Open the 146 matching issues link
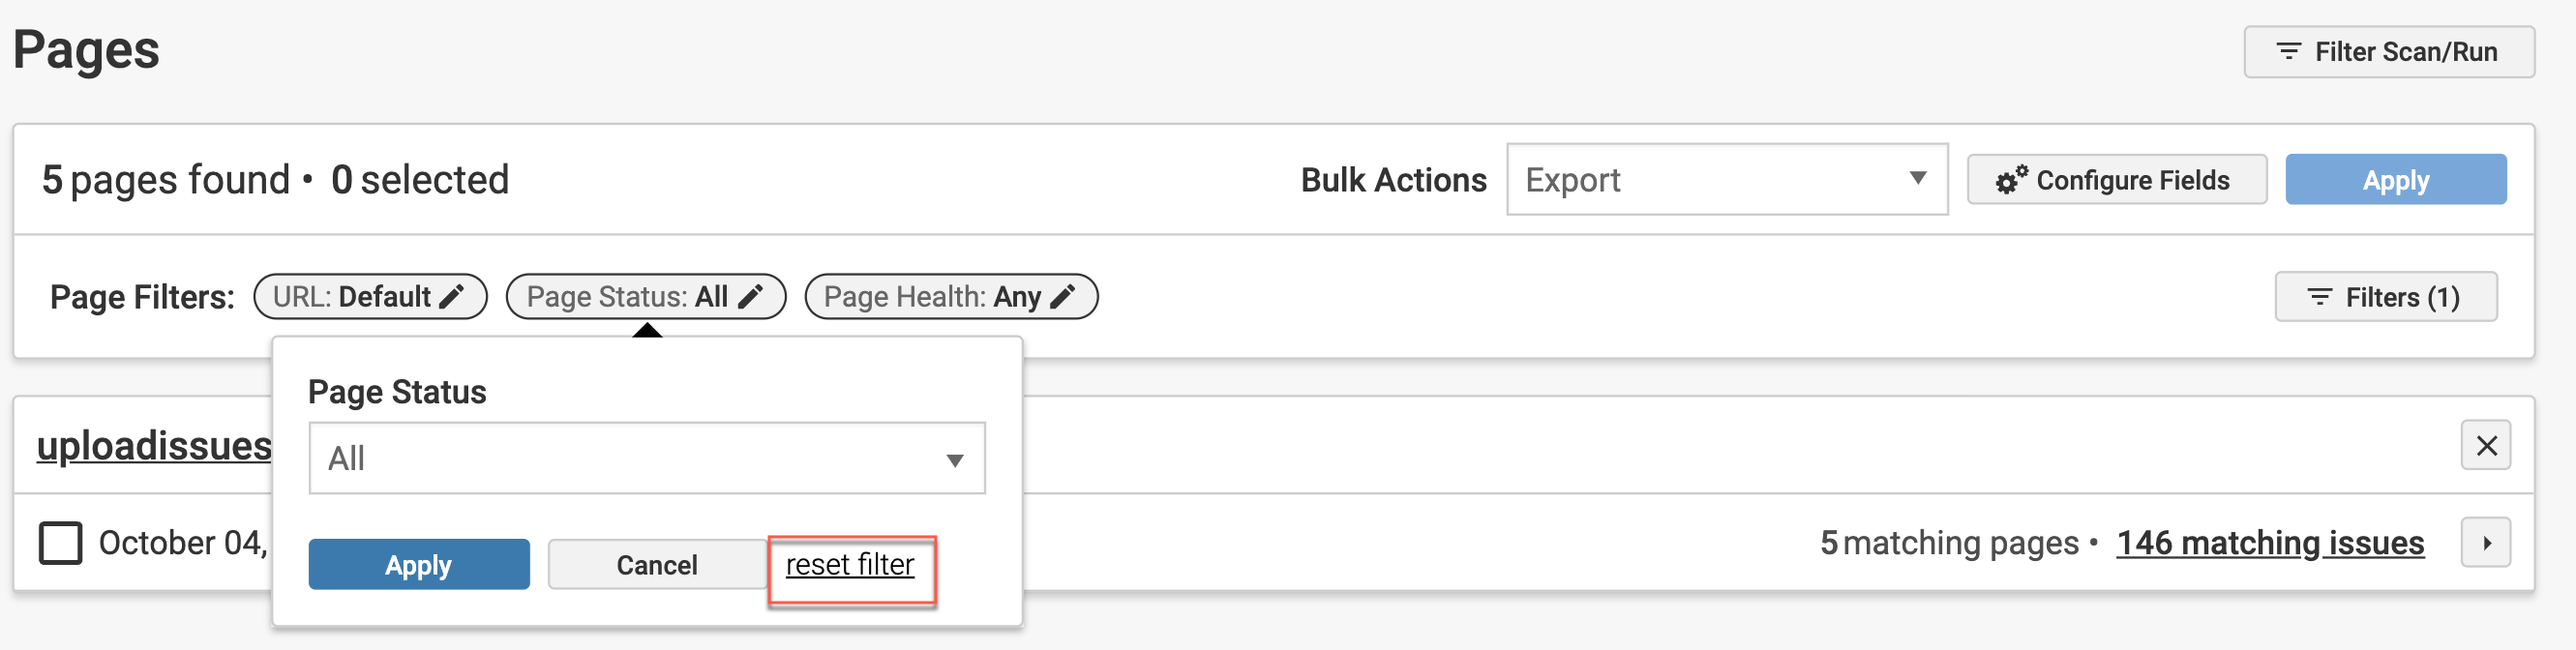Image resolution: width=2576 pixels, height=650 pixels. click(x=2270, y=543)
